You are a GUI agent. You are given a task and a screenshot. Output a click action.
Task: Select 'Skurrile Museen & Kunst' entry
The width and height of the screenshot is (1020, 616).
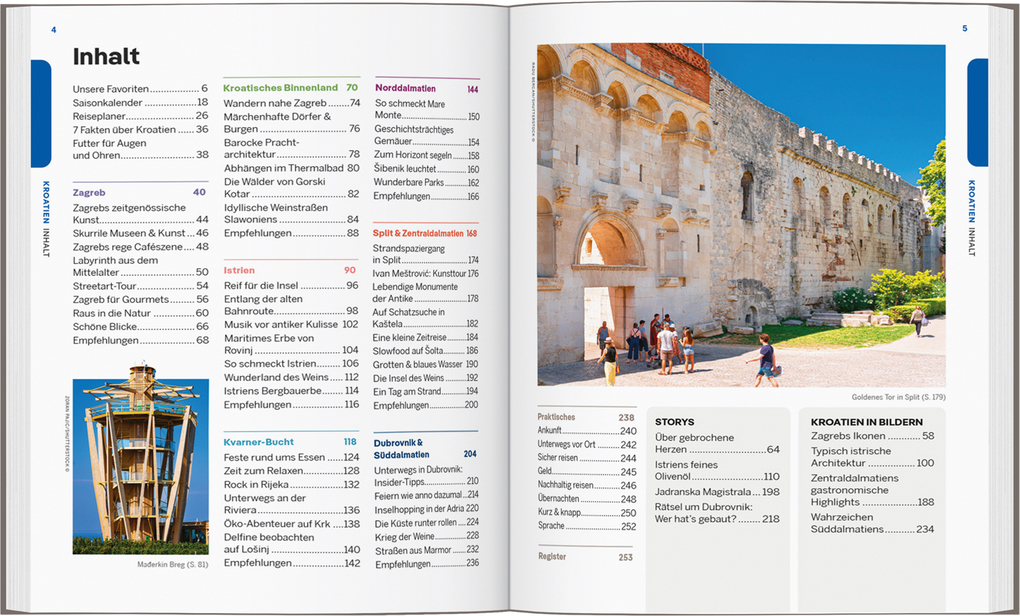pyautogui.click(x=141, y=233)
